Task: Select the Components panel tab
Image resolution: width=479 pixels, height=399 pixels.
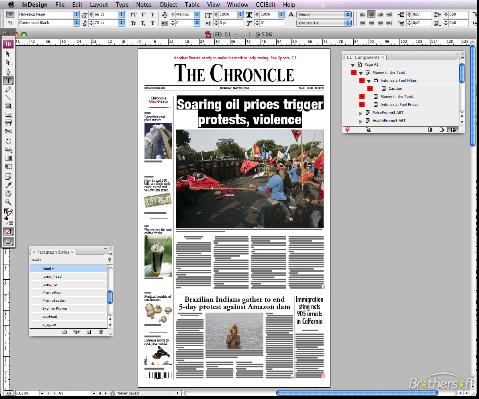Action: pos(365,57)
